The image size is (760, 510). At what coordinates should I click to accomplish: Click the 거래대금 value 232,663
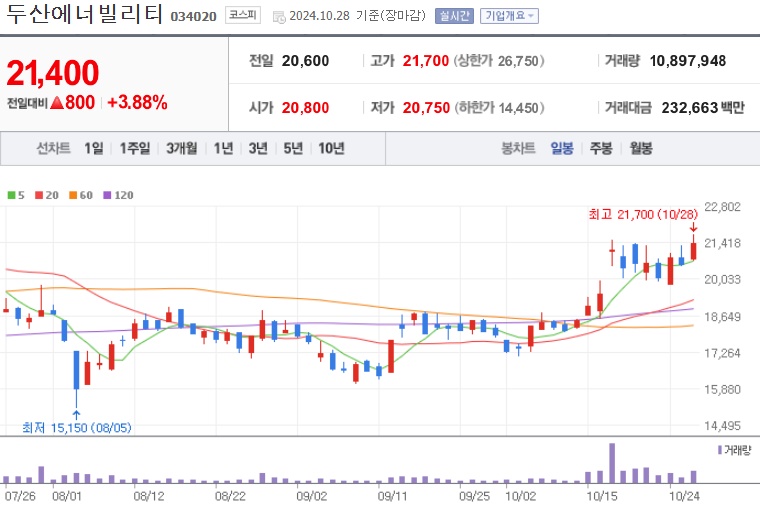(x=689, y=108)
